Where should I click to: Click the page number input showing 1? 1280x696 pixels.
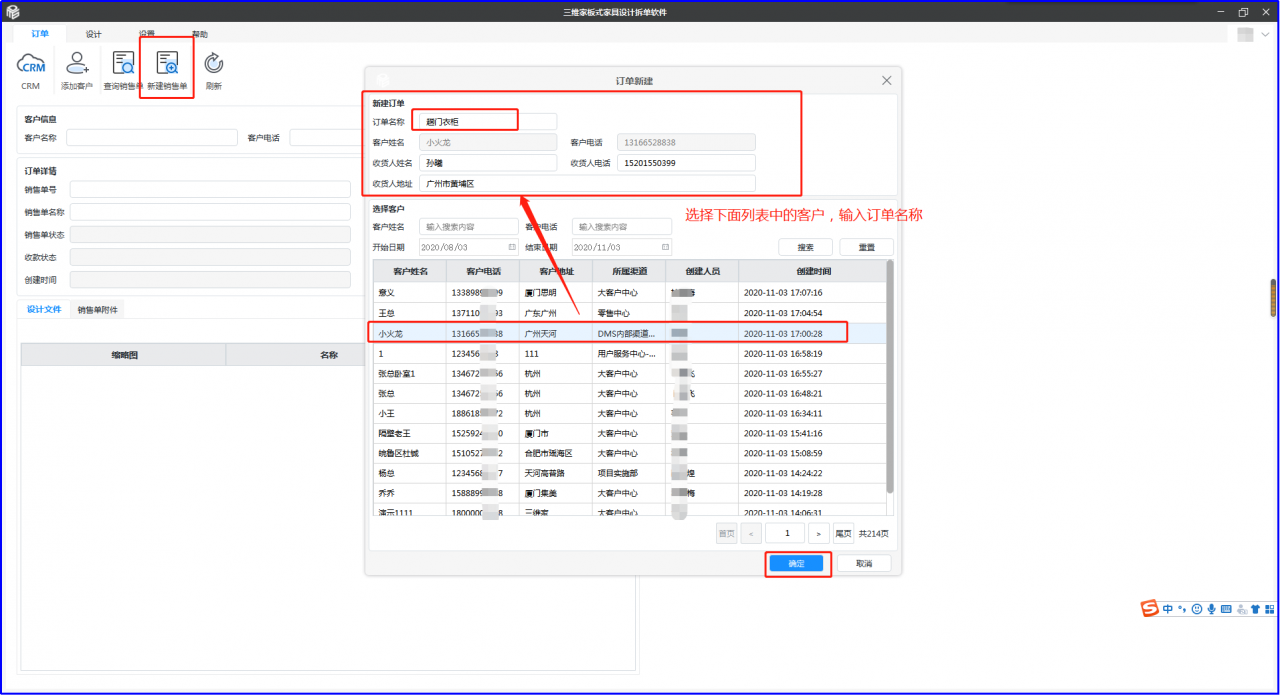785,534
